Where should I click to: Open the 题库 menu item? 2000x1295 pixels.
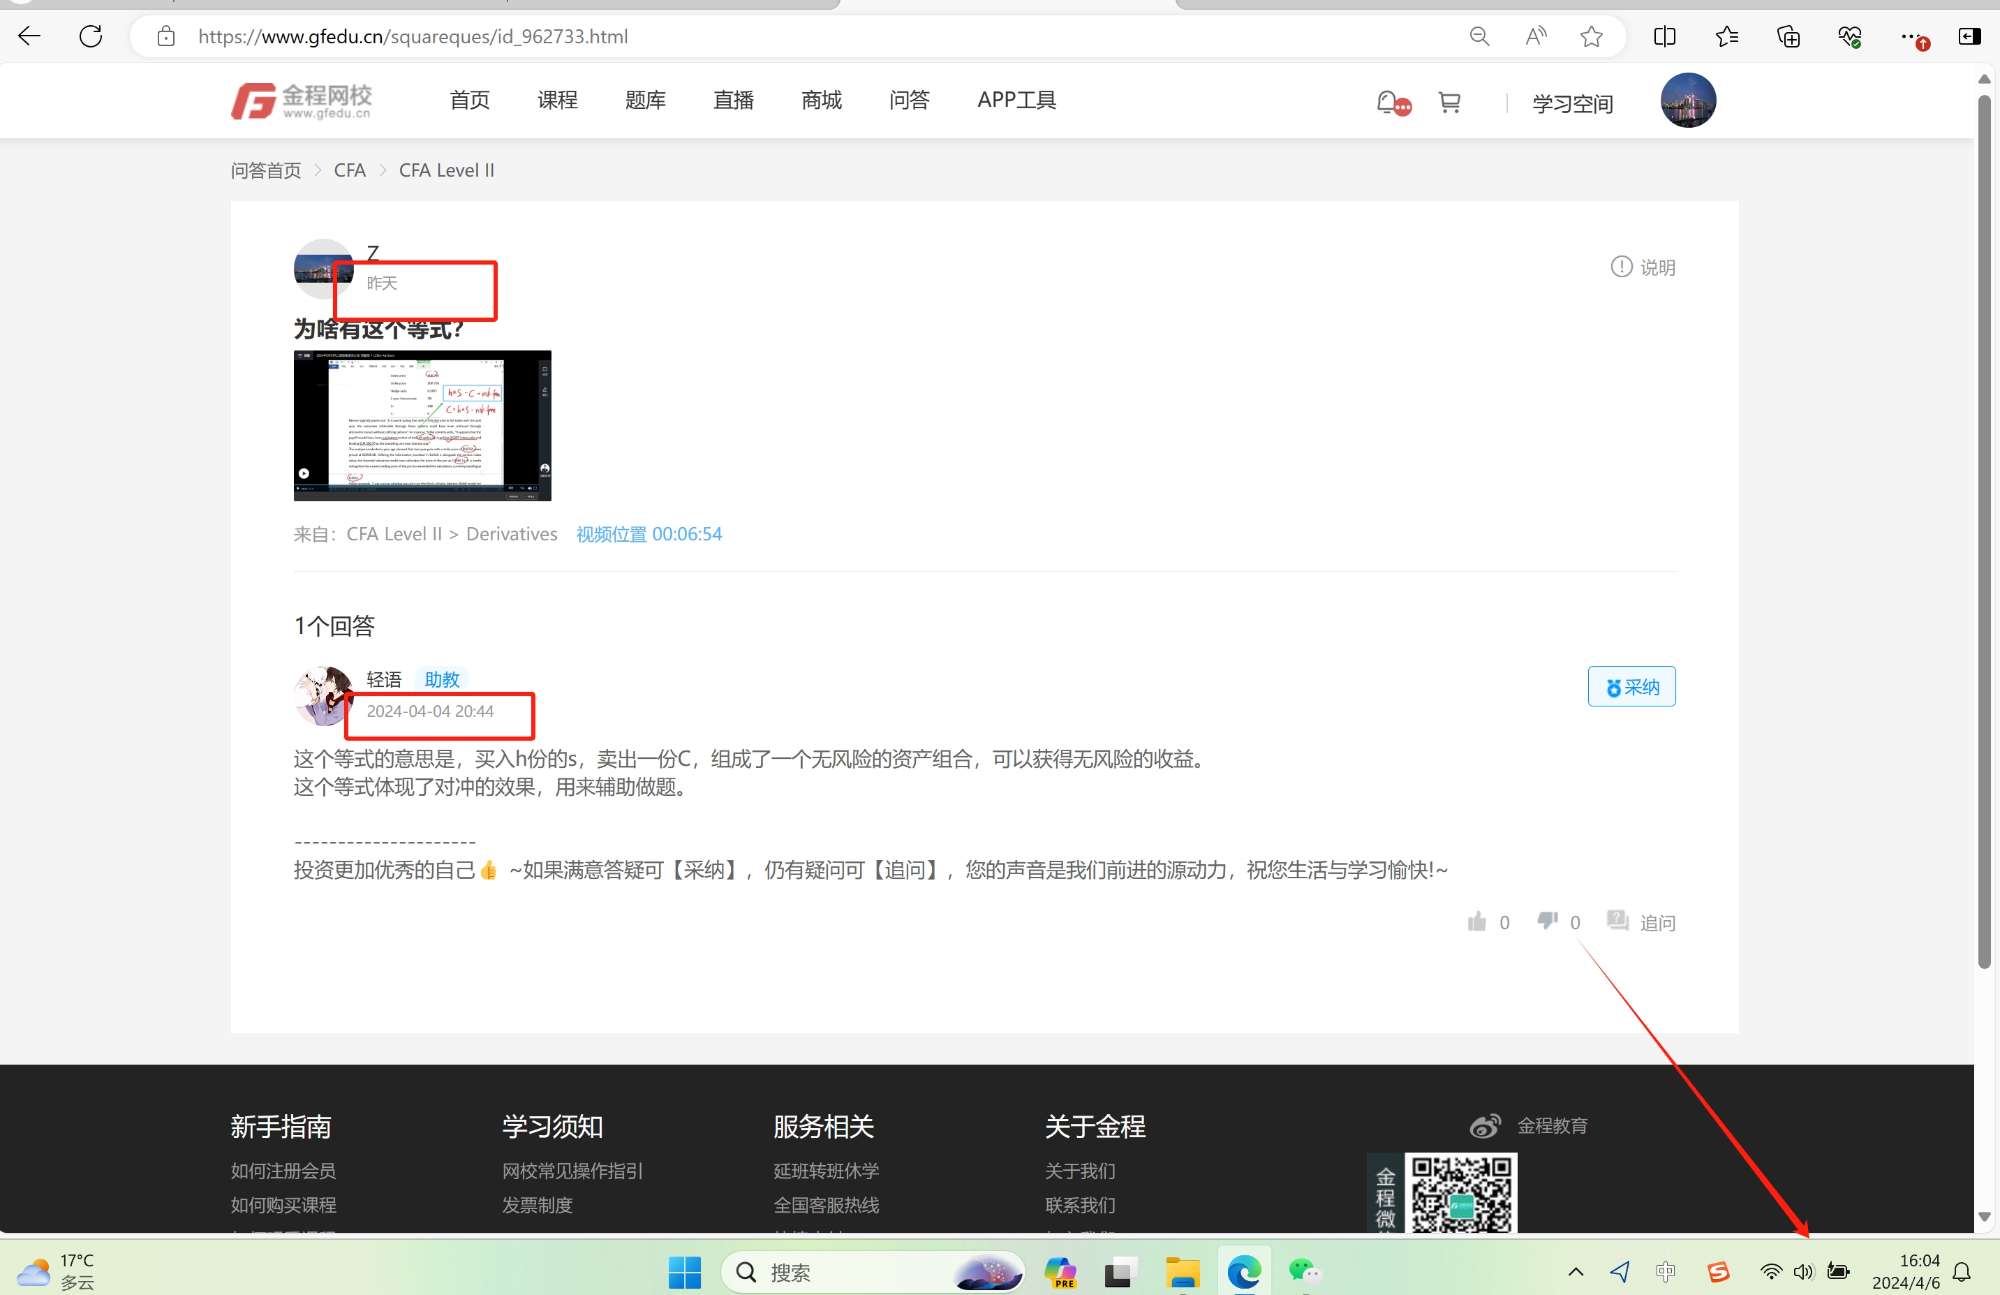click(x=645, y=100)
